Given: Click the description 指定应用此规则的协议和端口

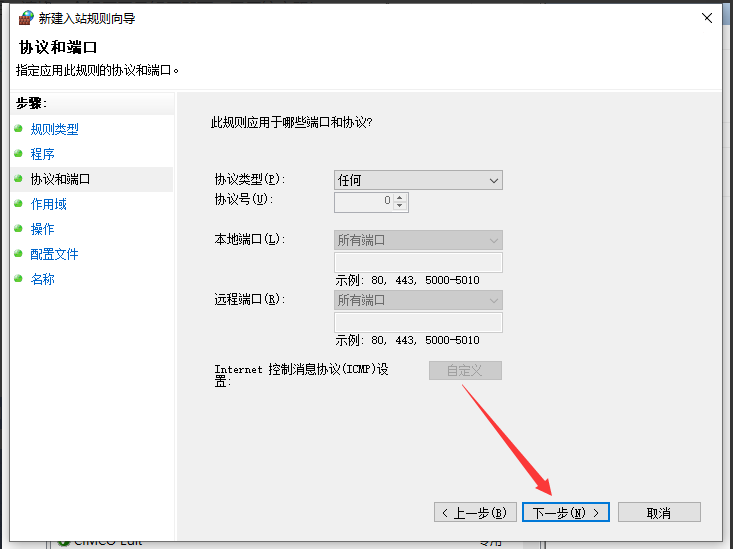Looking at the screenshot, I should pyautogui.click(x=97, y=71).
